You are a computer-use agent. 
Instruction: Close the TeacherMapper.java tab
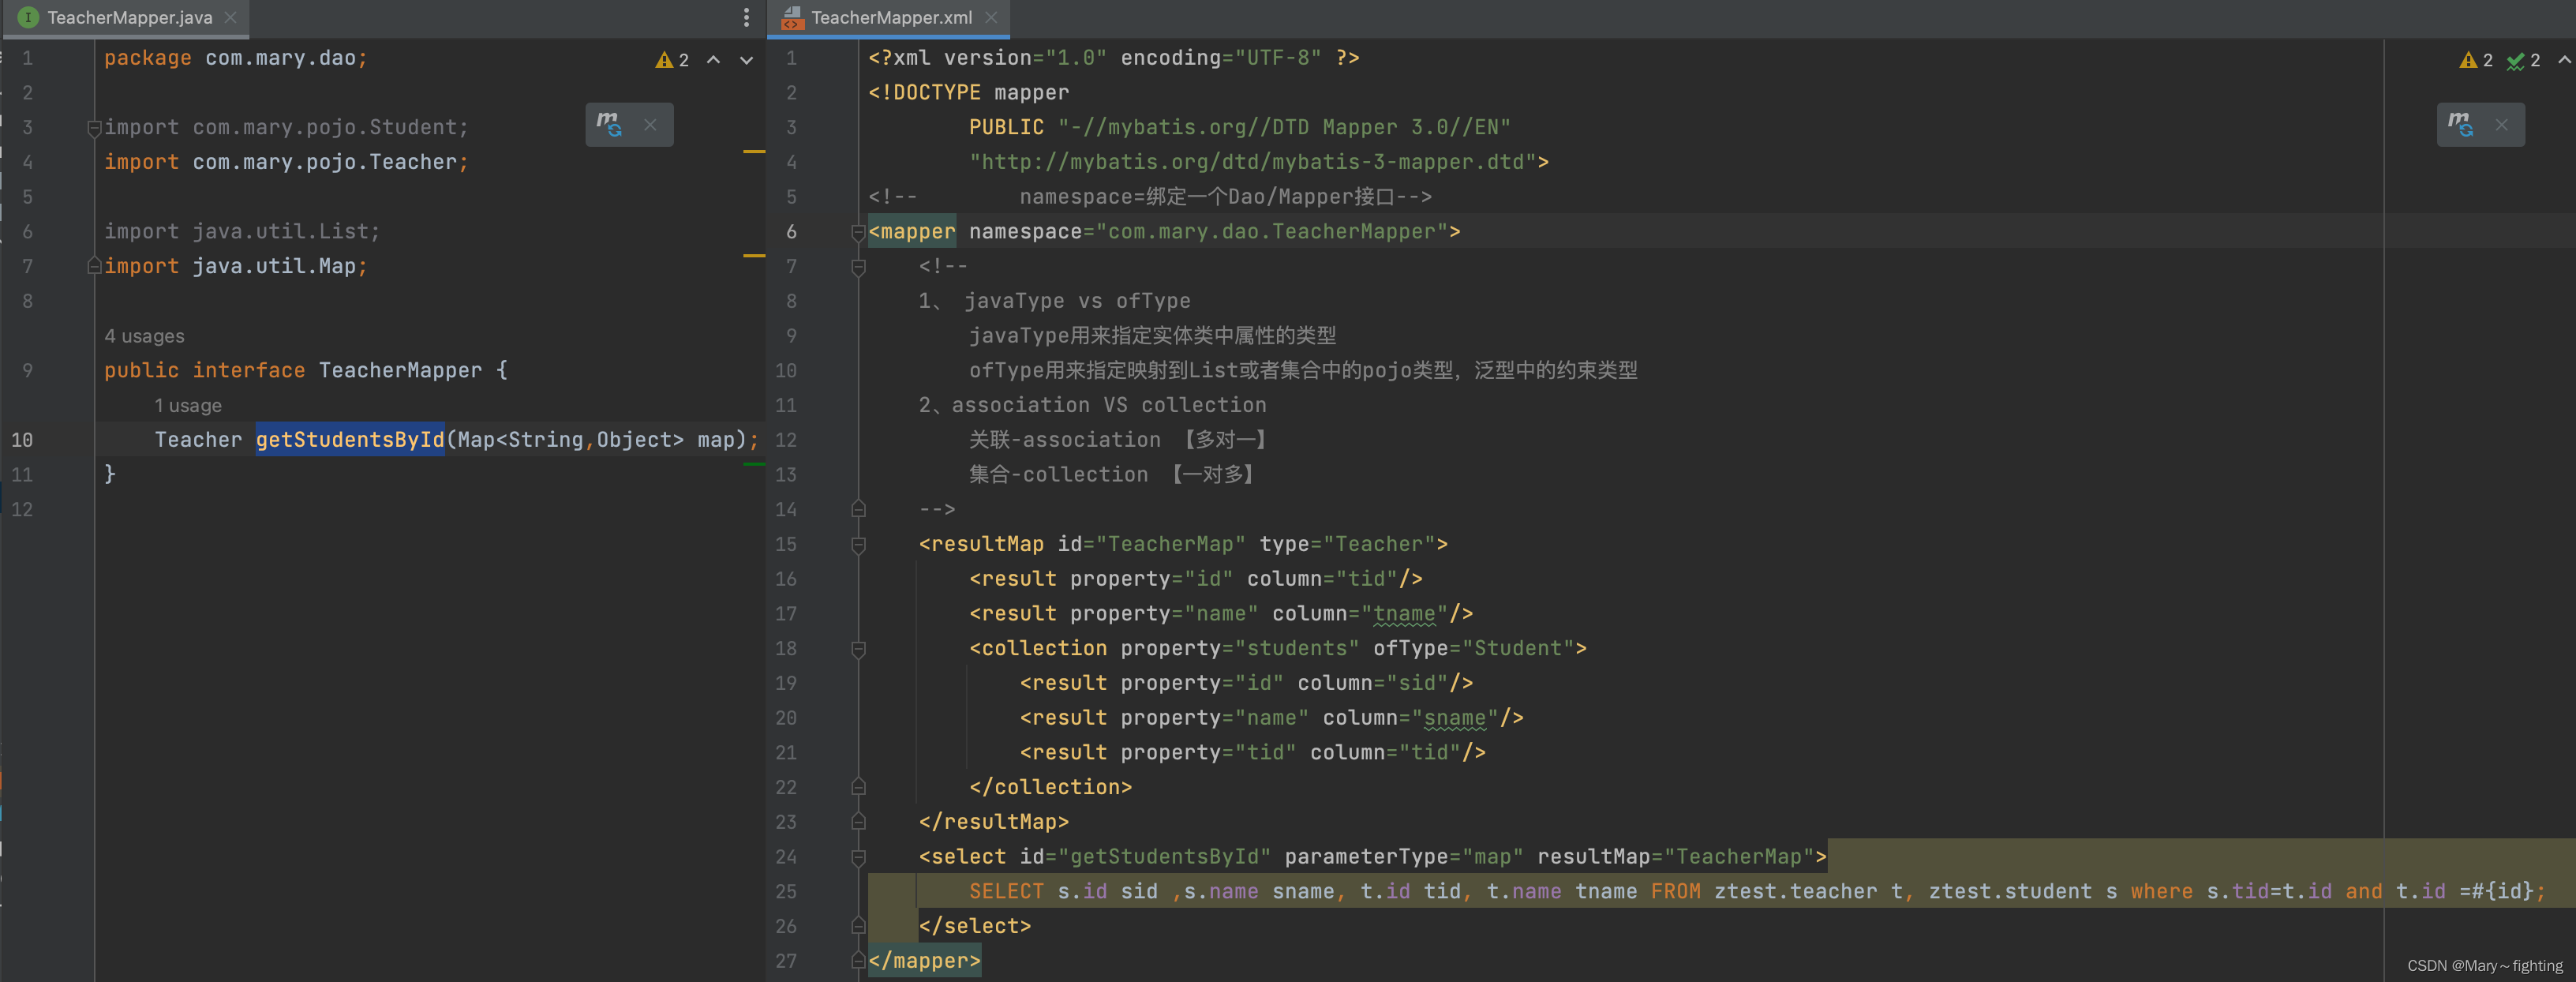click(231, 17)
